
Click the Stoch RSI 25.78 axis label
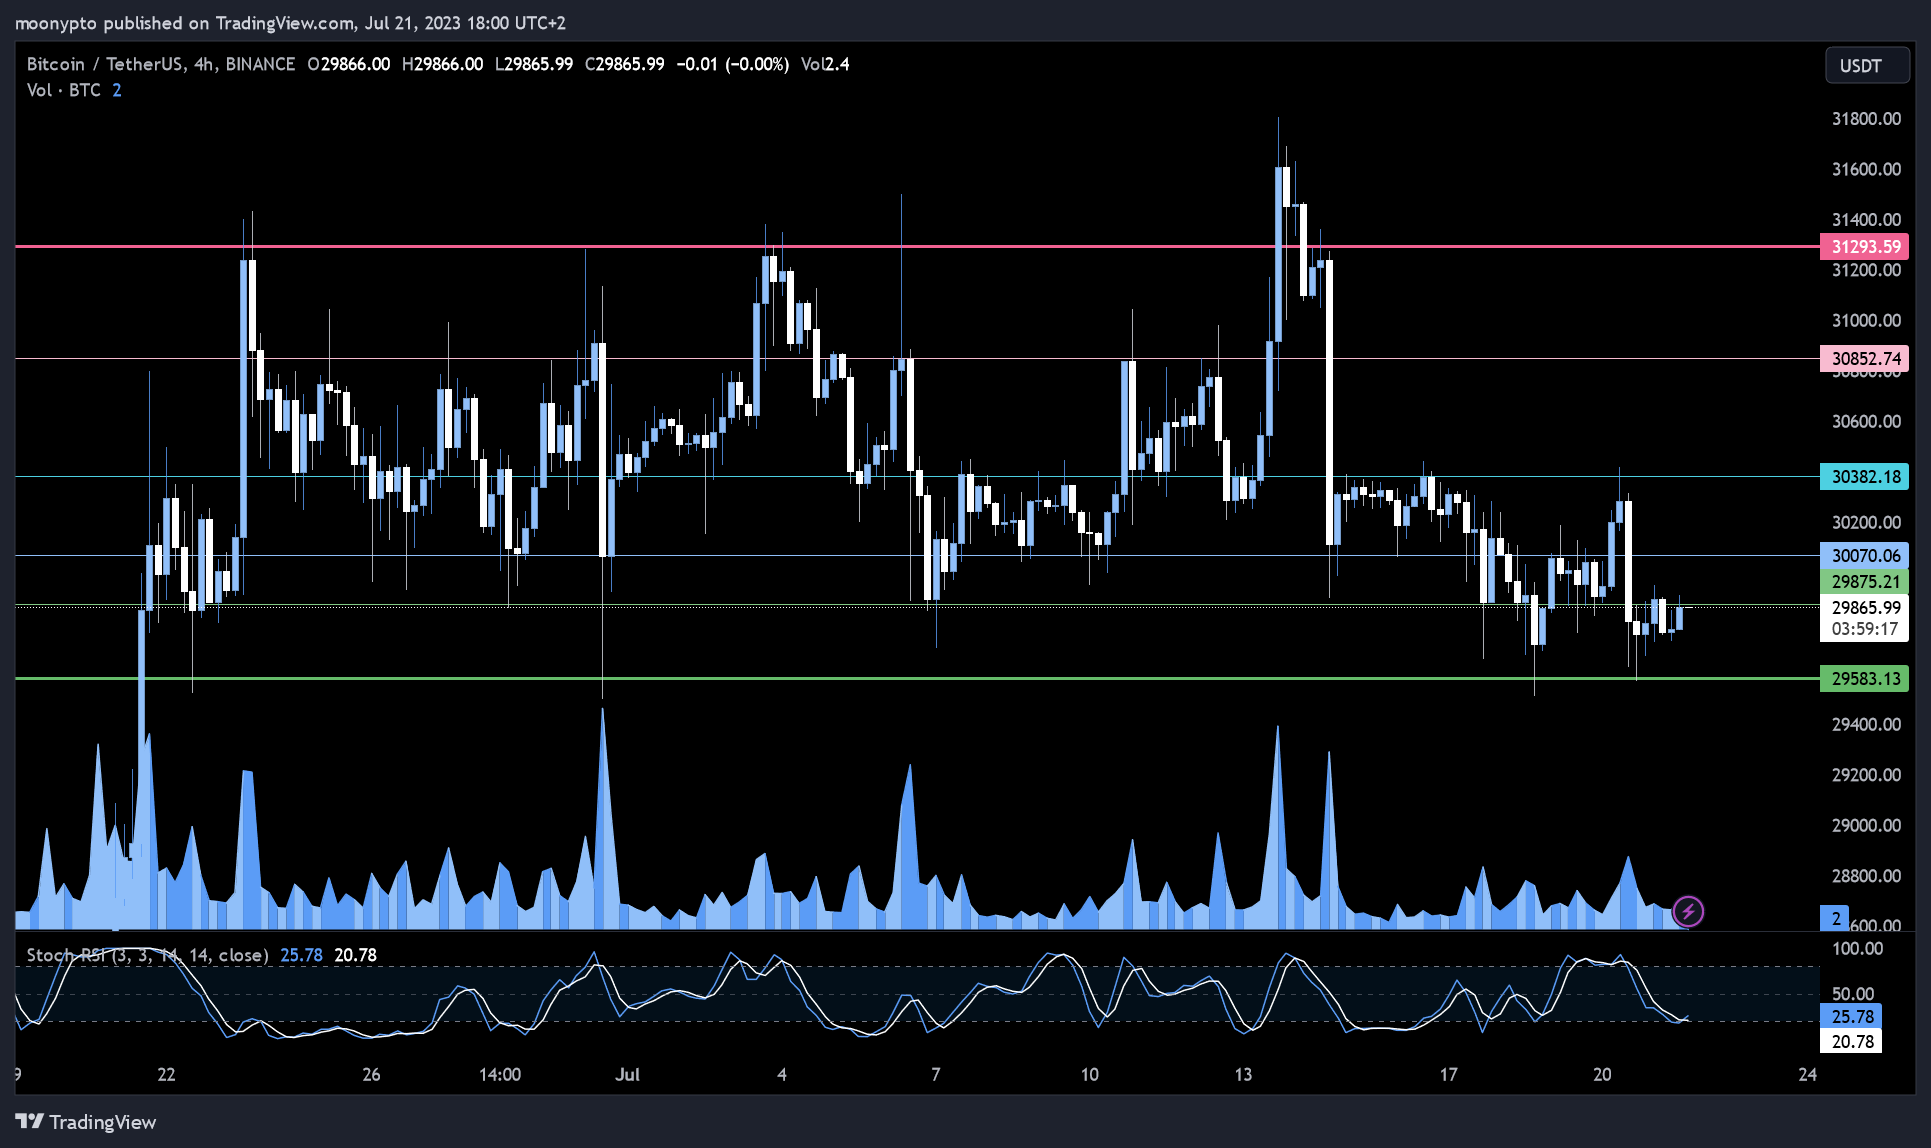1851,1017
